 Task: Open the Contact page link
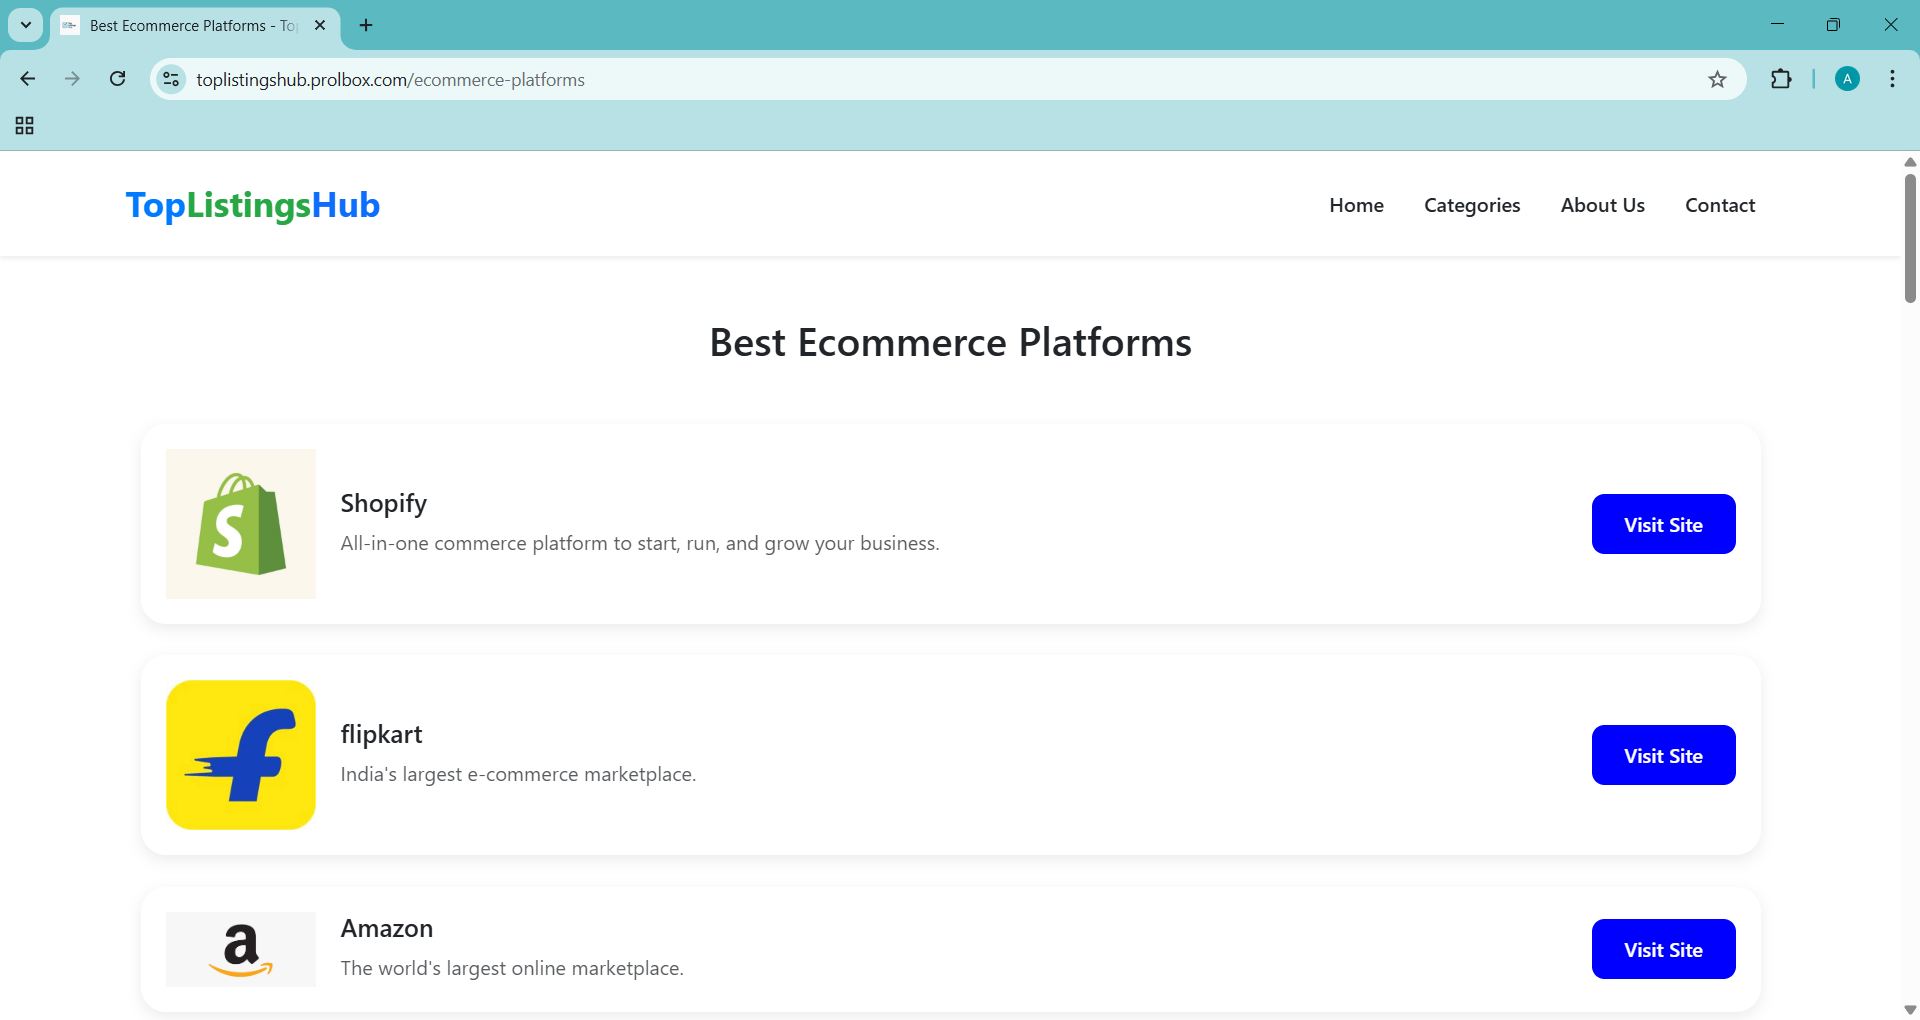point(1719,205)
